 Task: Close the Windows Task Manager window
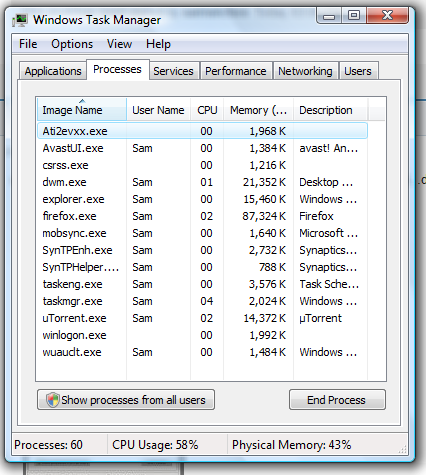(387, 15)
